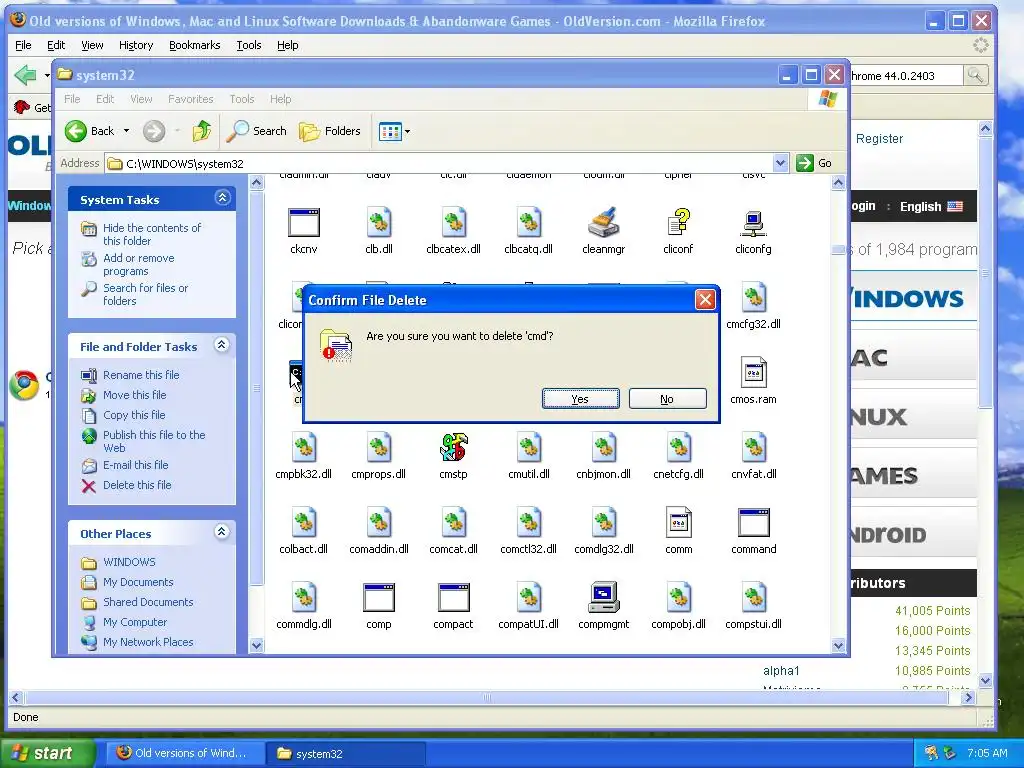The image size is (1024, 768).
Task: Select the colbact.dll file icon
Action: pyautogui.click(x=304, y=524)
